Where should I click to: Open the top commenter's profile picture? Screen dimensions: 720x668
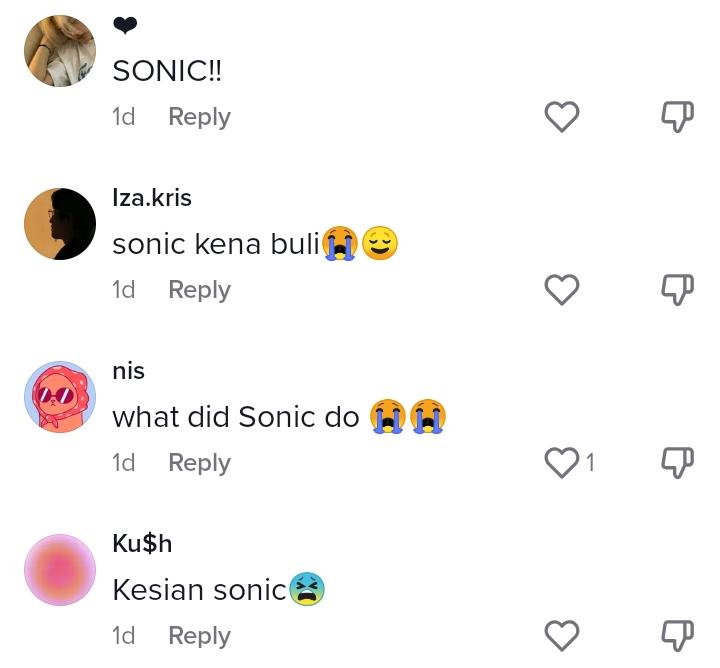pyautogui.click(x=60, y=51)
